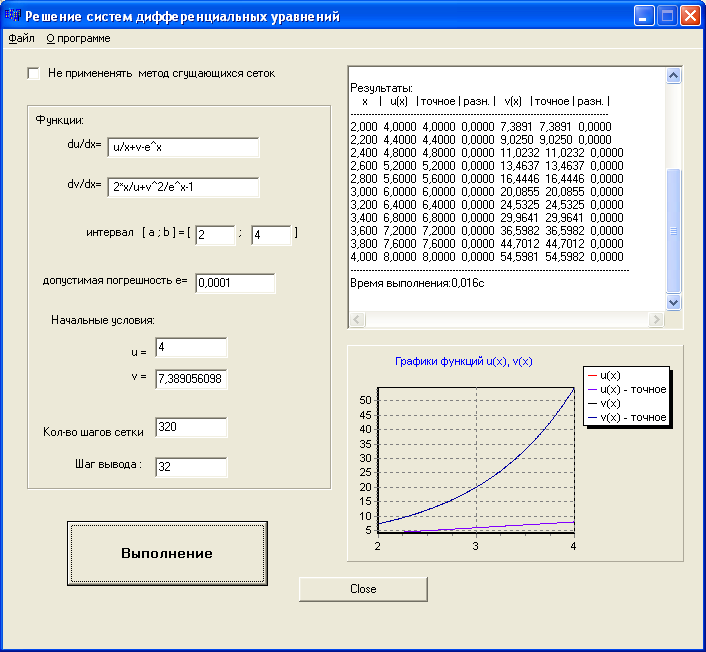Click the application icon in title bar
The image size is (706, 652).
[14, 16]
